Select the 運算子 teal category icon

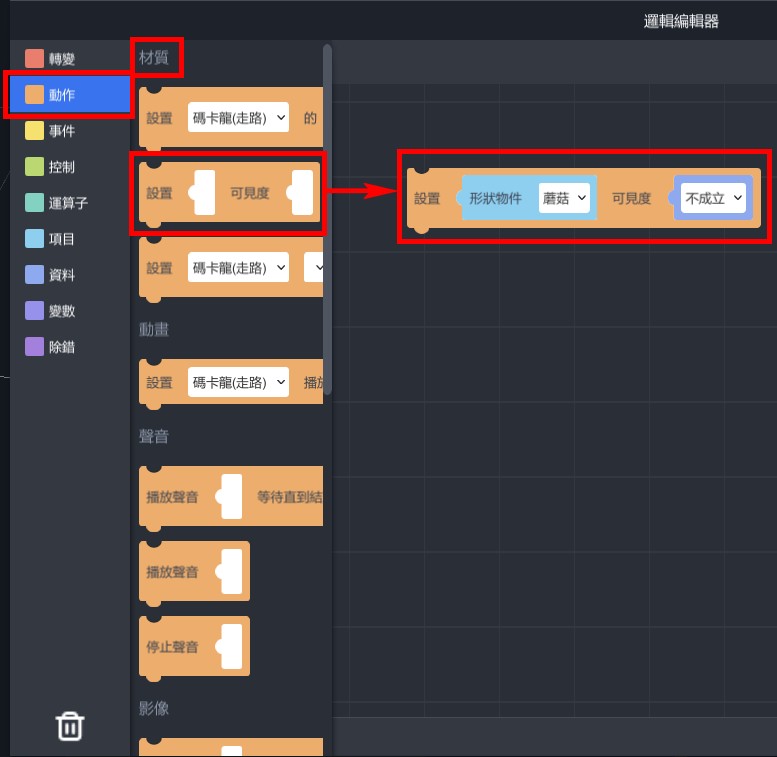click(x=35, y=203)
